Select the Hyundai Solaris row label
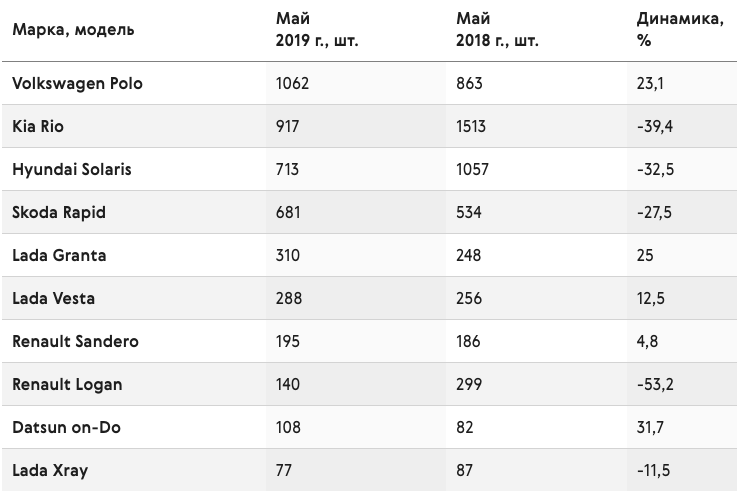This screenshot has height=492, width=740. (x=72, y=170)
